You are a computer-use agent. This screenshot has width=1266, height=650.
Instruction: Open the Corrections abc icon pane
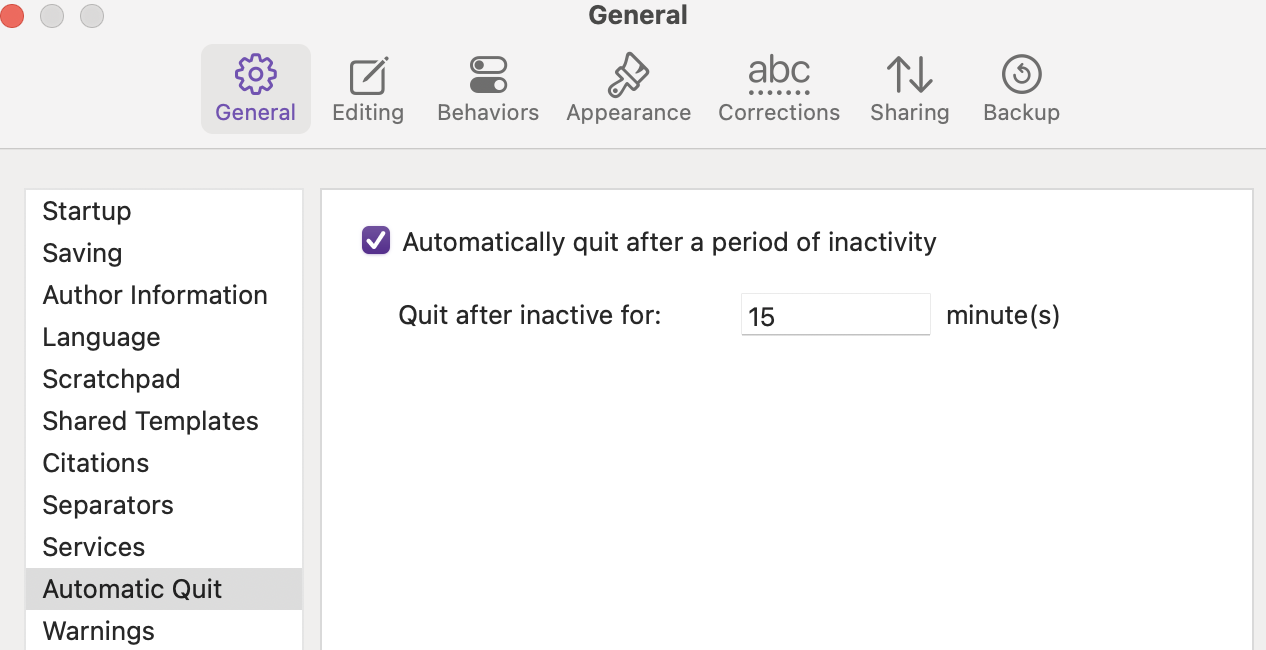(x=779, y=75)
